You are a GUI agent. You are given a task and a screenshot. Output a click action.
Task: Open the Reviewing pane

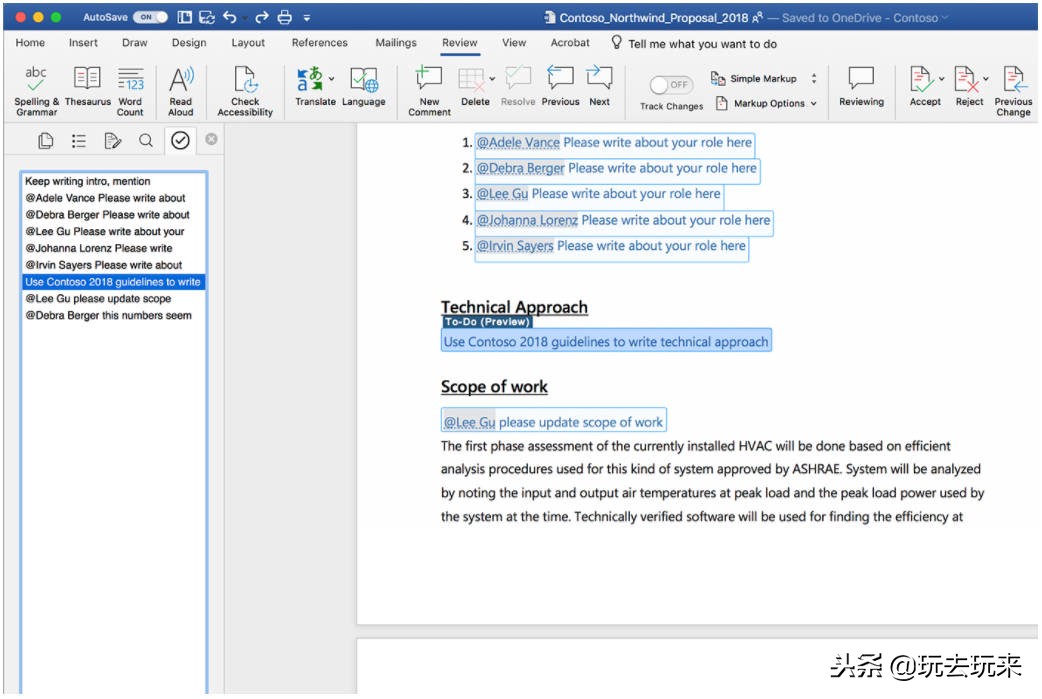click(861, 89)
